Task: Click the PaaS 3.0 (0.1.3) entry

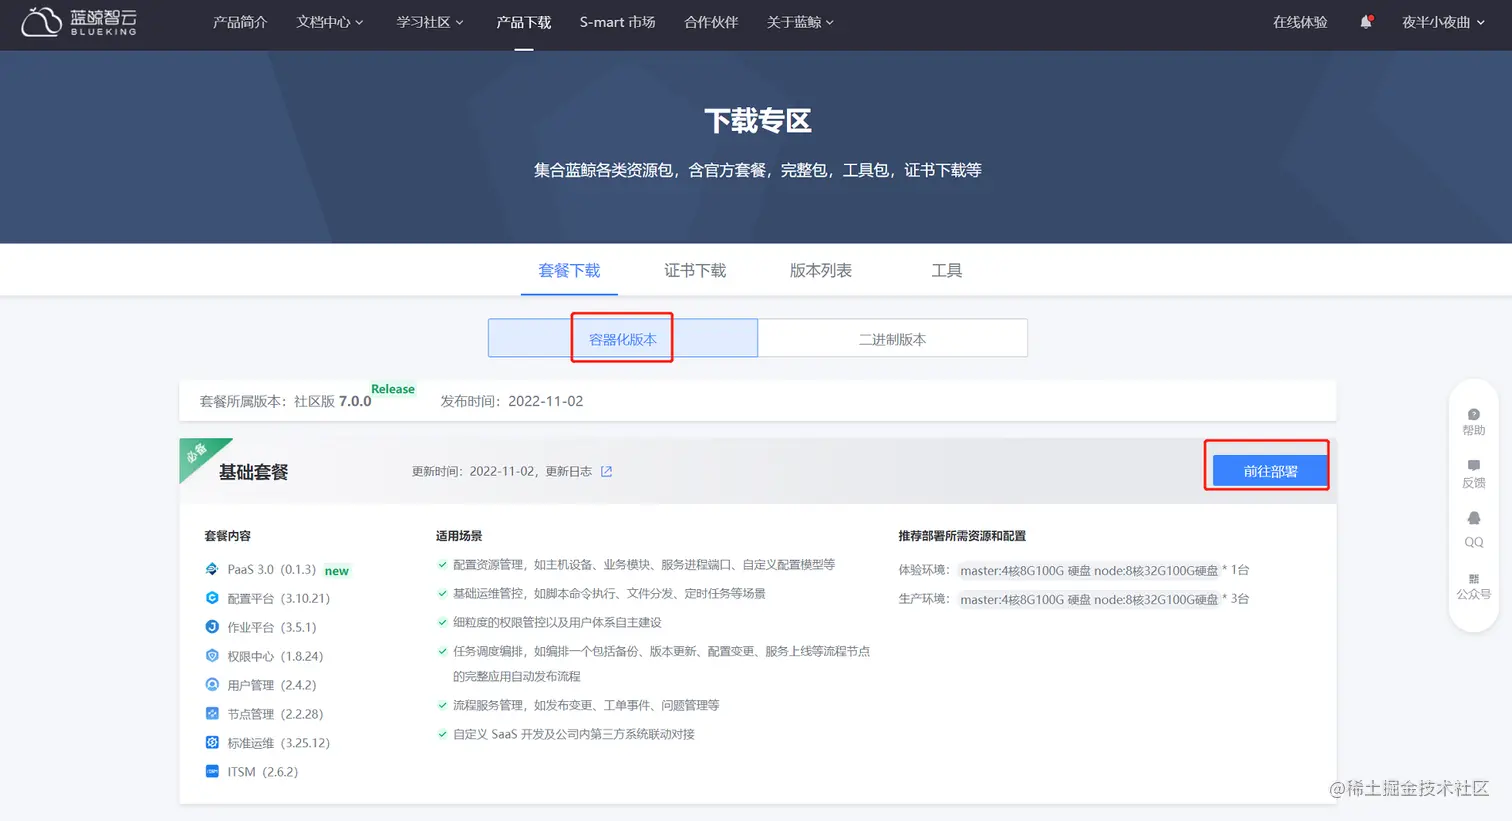Action: (271, 569)
